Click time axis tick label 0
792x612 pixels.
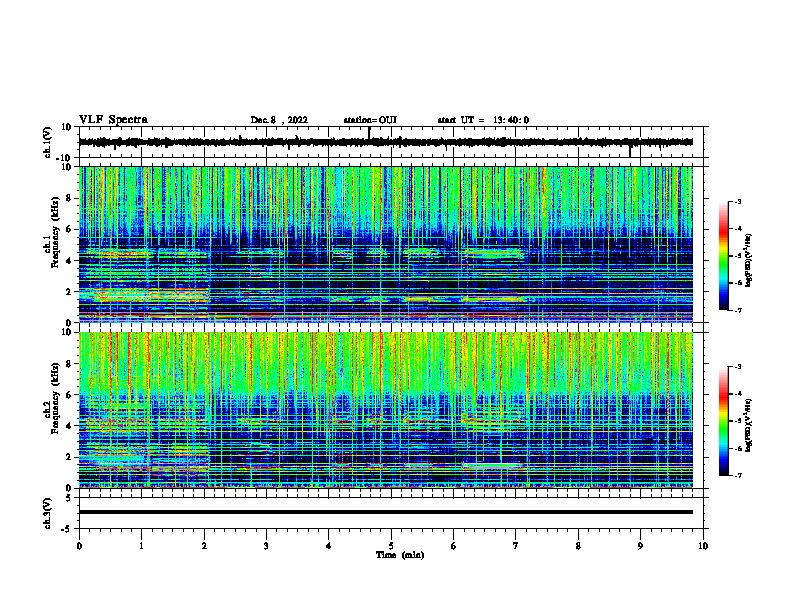79,546
